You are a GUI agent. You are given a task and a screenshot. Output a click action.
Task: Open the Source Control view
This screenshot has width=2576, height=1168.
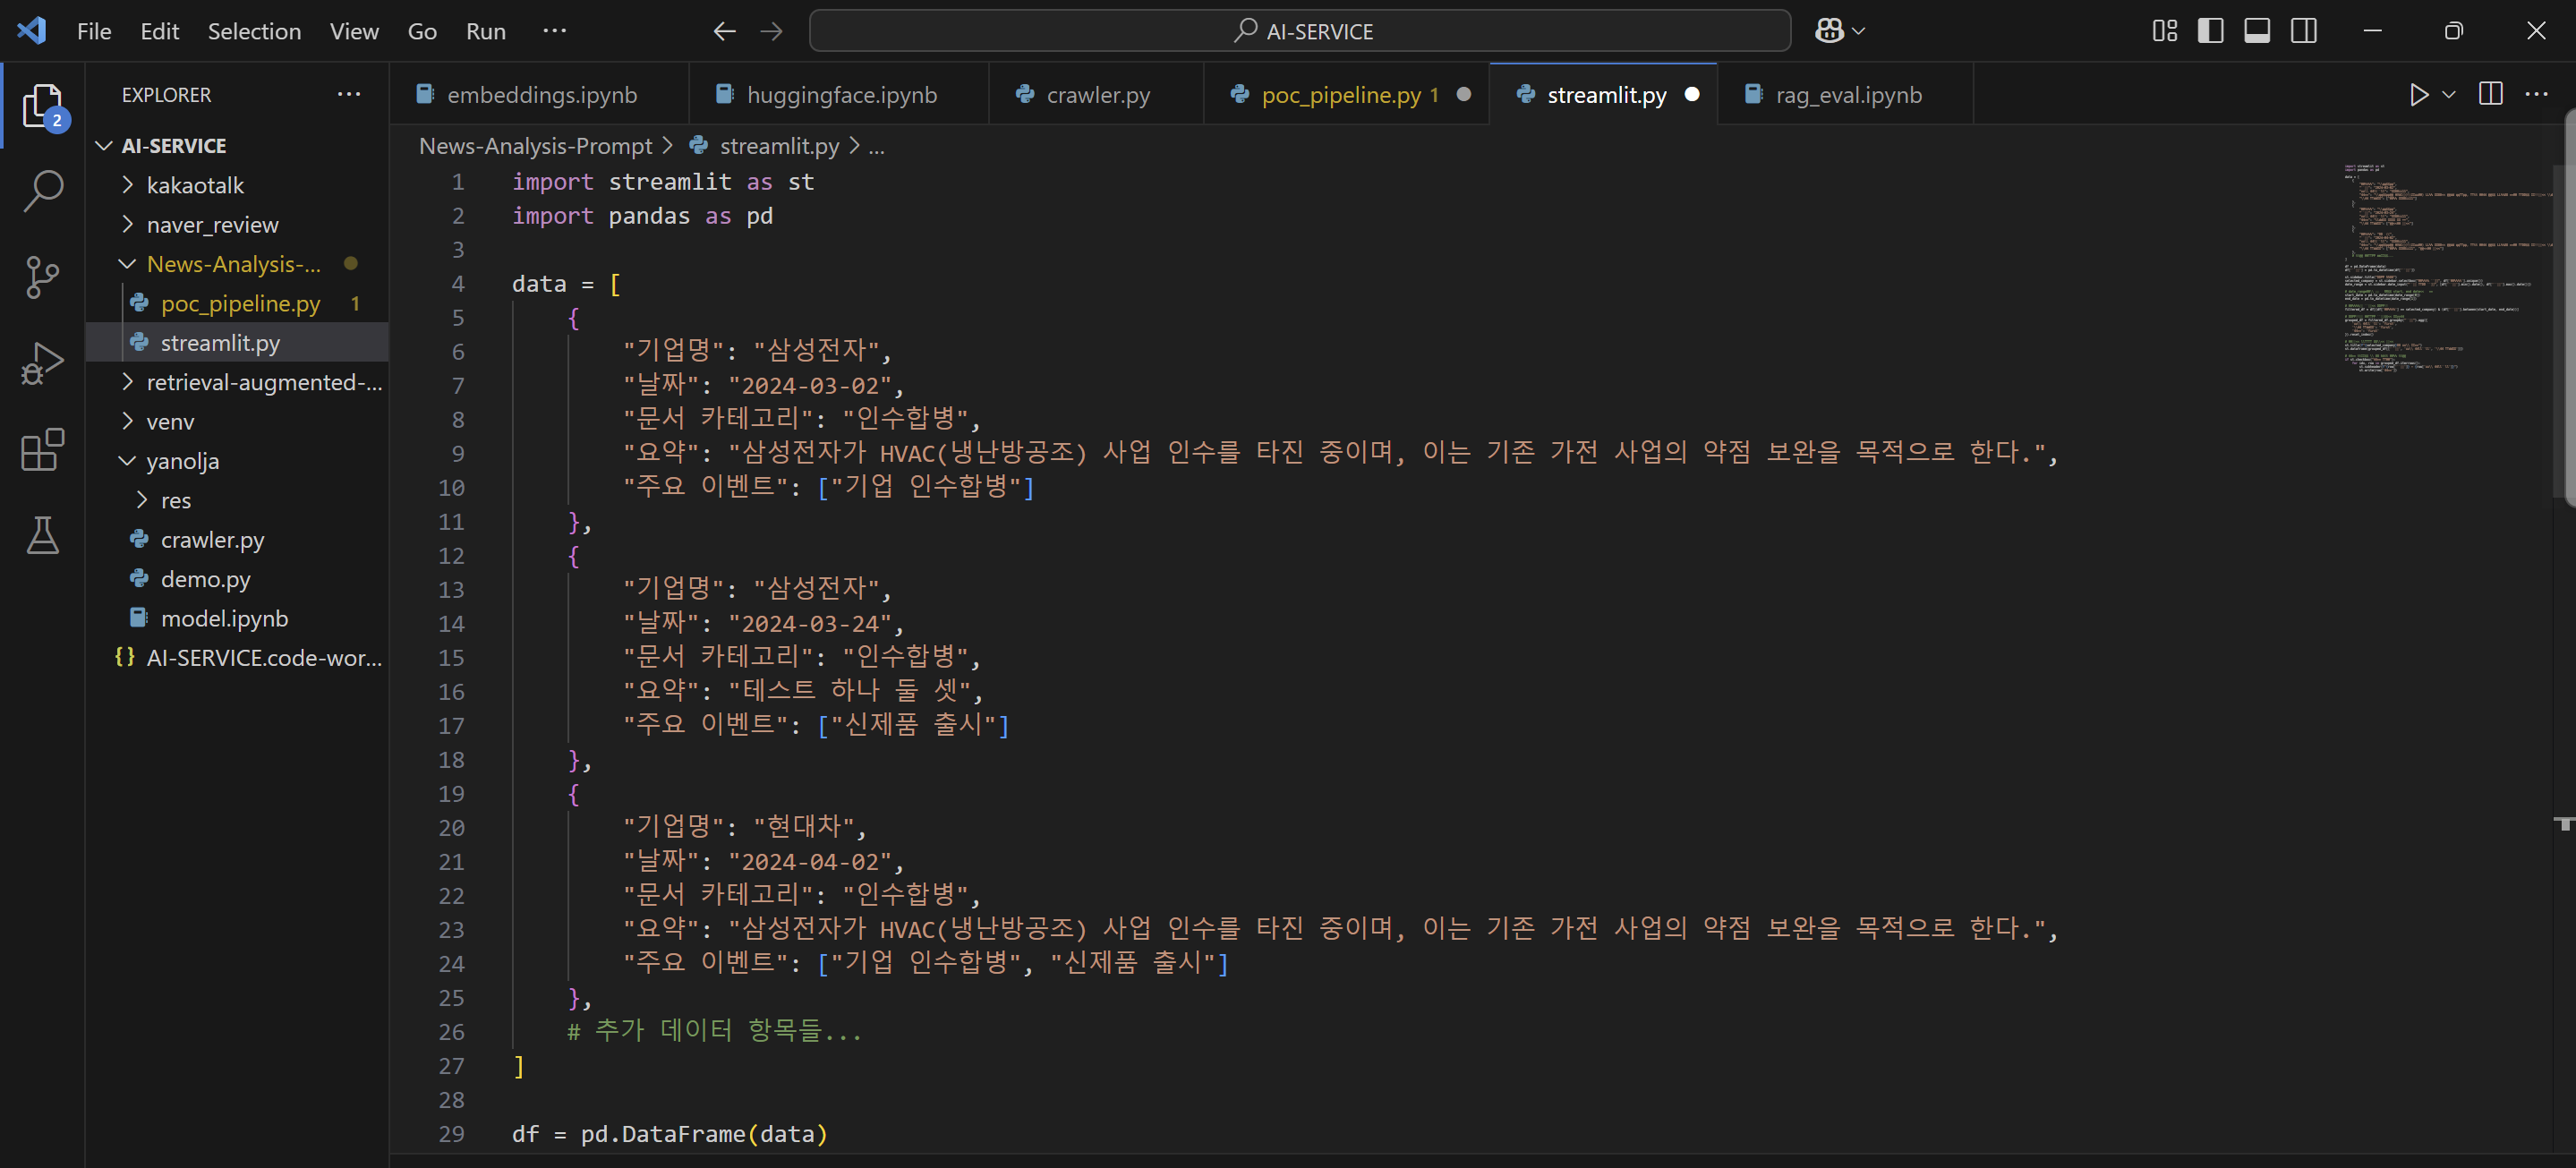coord(43,277)
